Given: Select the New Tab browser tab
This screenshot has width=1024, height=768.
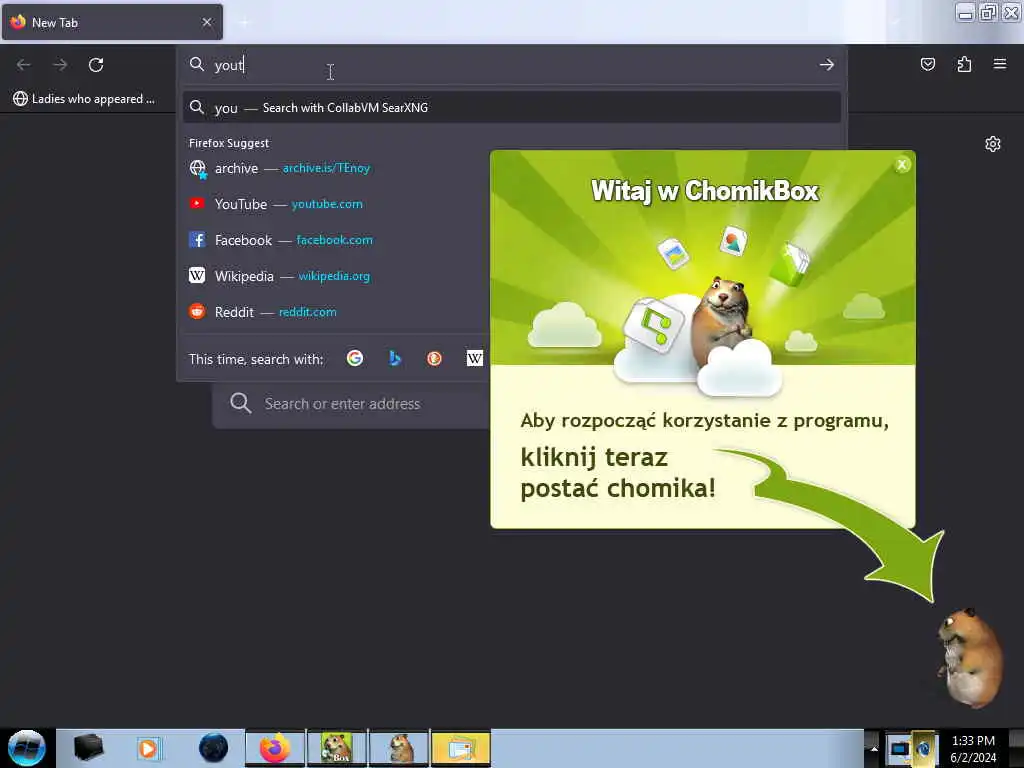Looking at the screenshot, I should pos(112,22).
